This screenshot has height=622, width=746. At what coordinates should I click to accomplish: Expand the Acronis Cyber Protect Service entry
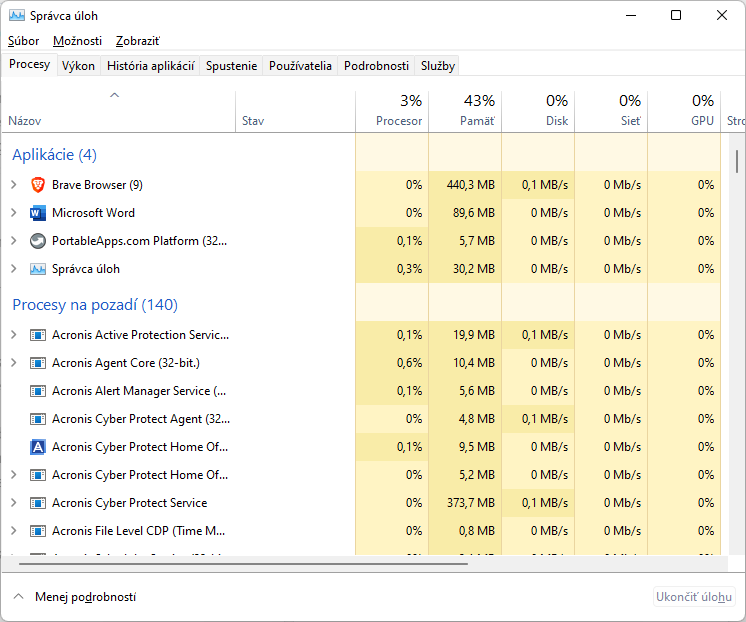14,503
